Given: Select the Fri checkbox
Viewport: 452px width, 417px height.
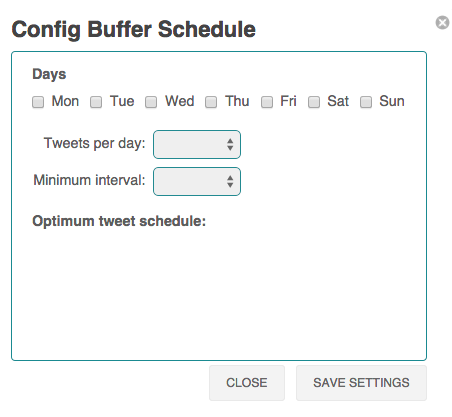Looking at the screenshot, I should 267,102.
